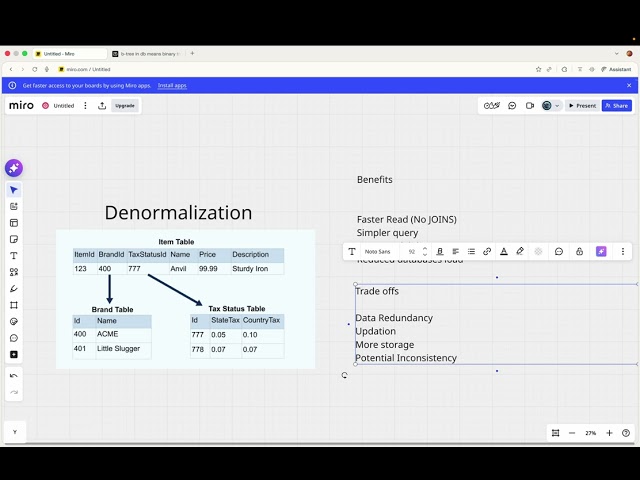Open the Noto Sans font dropdown
640x480 pixels.
point(378,251)
